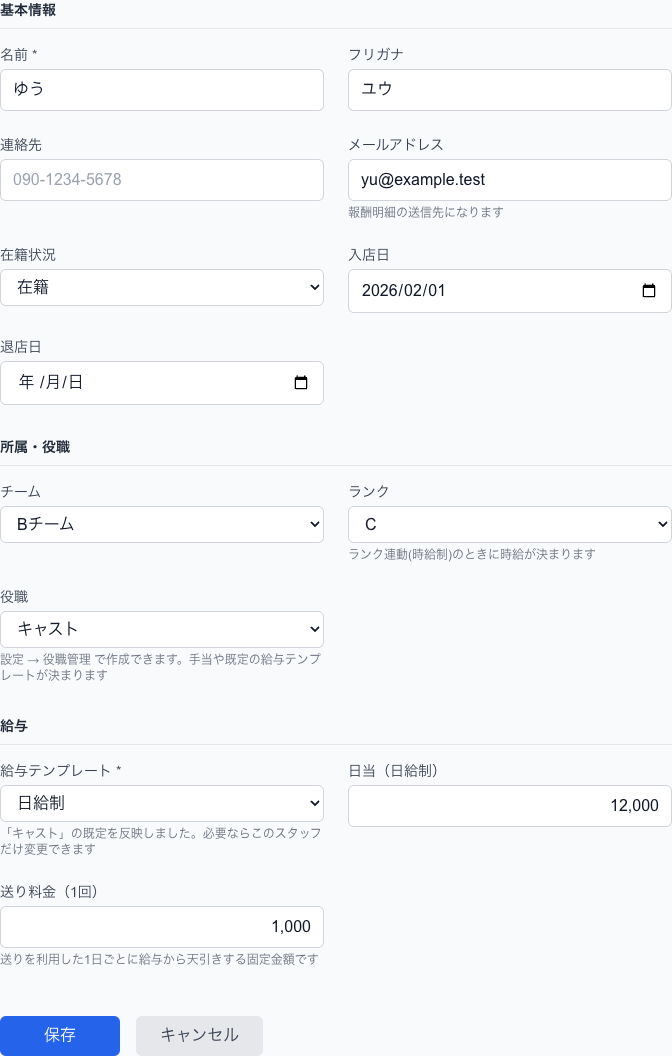672x1056 pixels.
Task: Click the 設定 → 役職管理 hint text
Action: [x=160, y=667]
